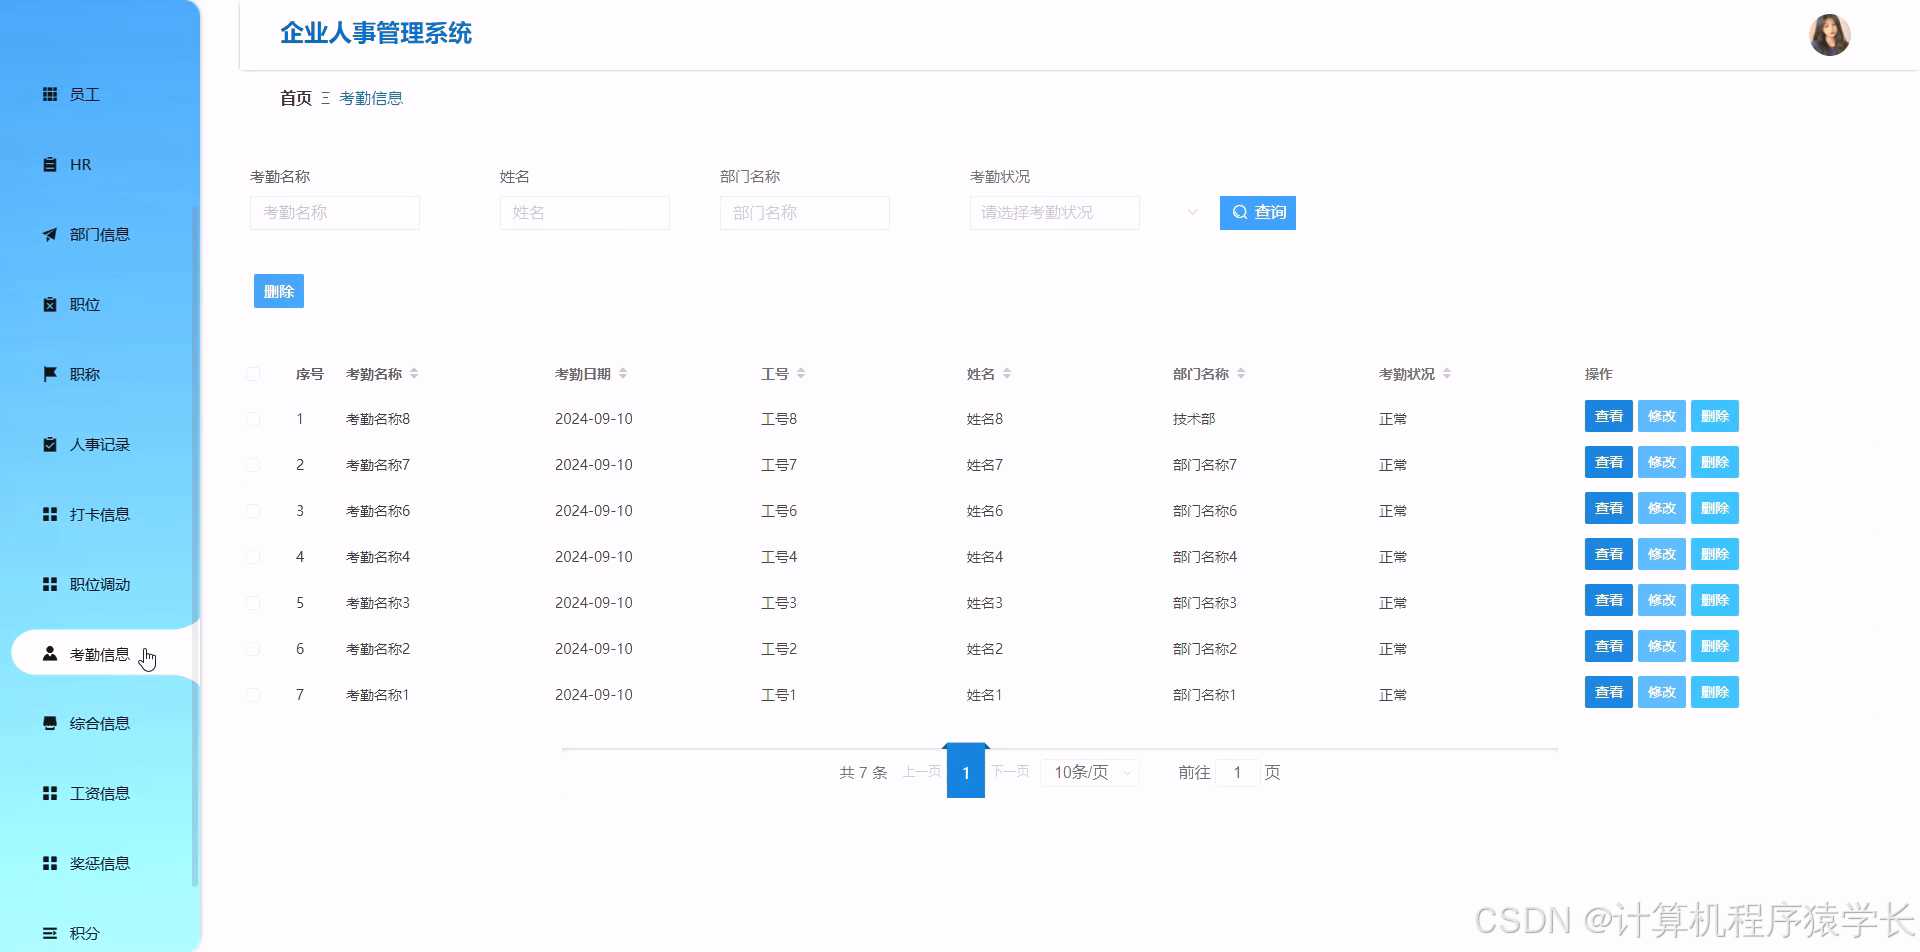Select the 员工 sidebar icon
Image resolution: width=1920 pixels, height=952 pixels.
tap(51, 94)
